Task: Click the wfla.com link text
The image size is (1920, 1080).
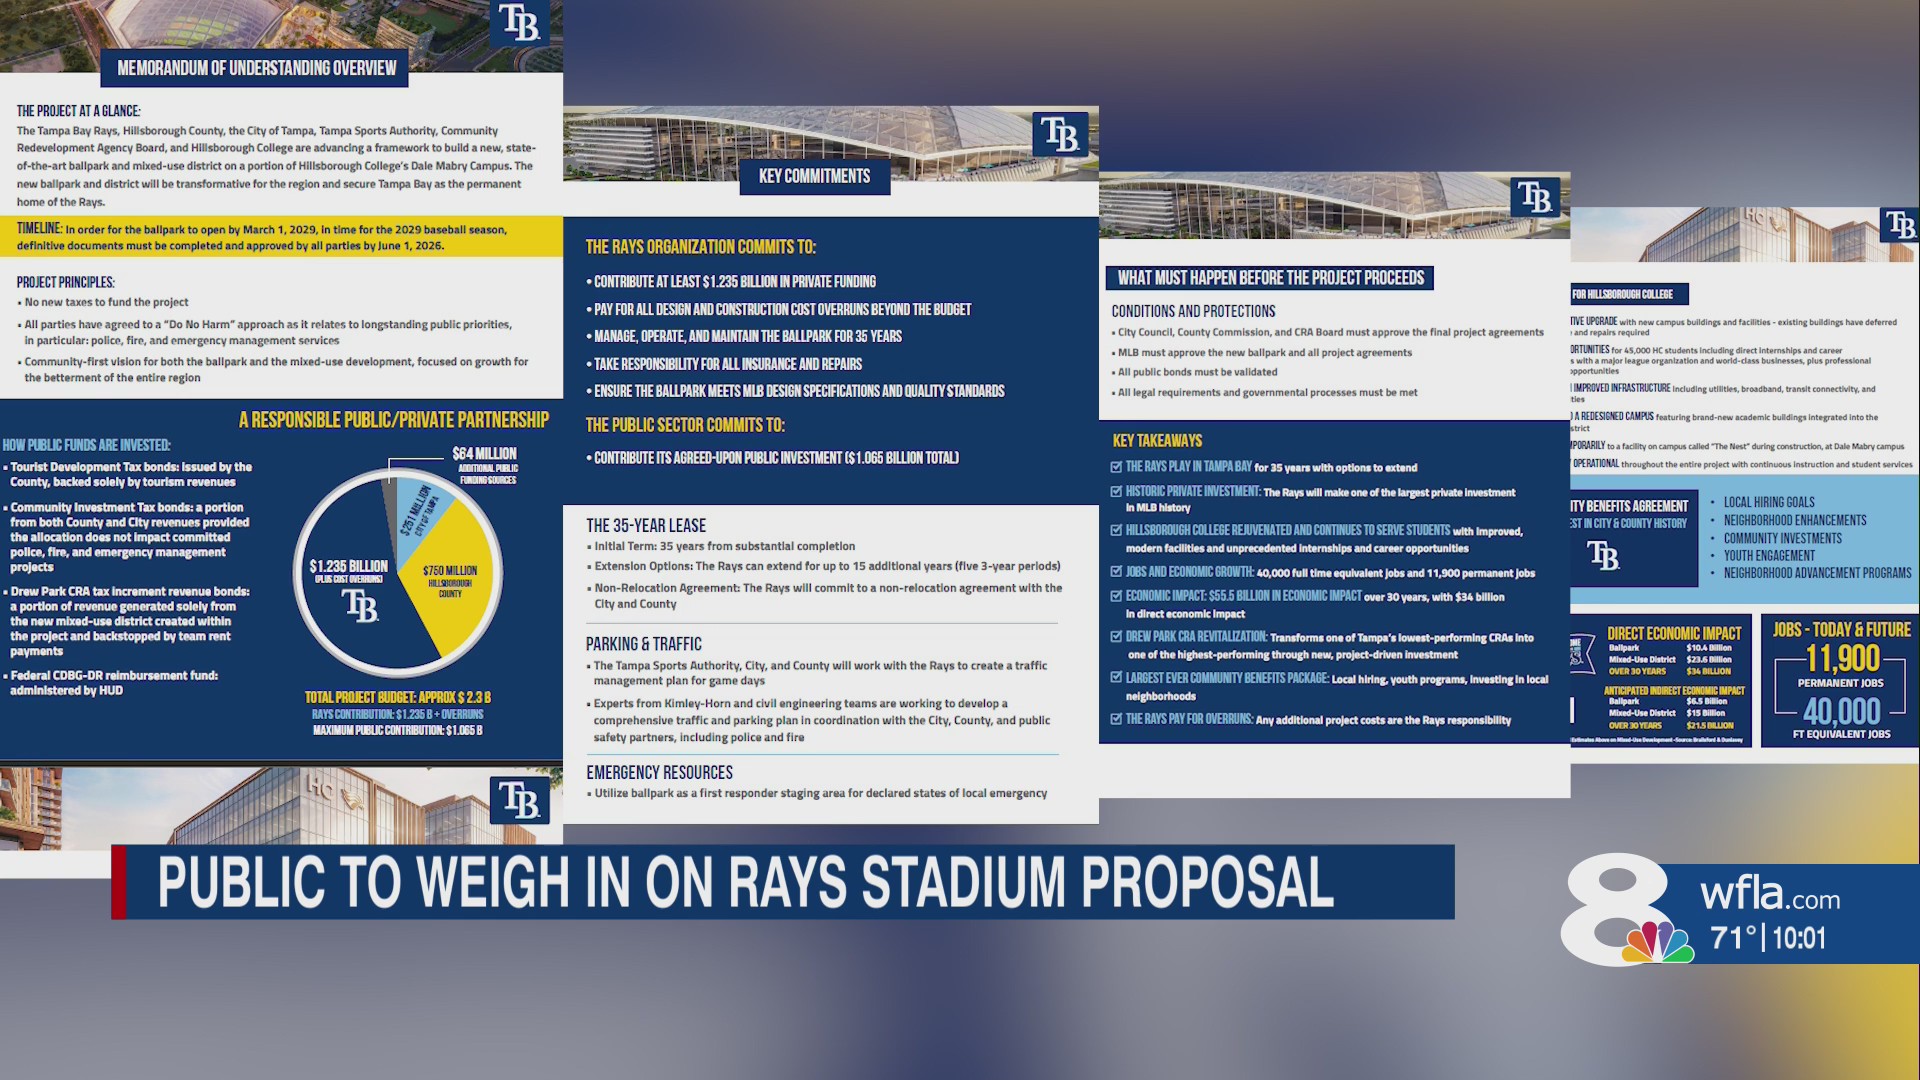Action: (1770, 895)
